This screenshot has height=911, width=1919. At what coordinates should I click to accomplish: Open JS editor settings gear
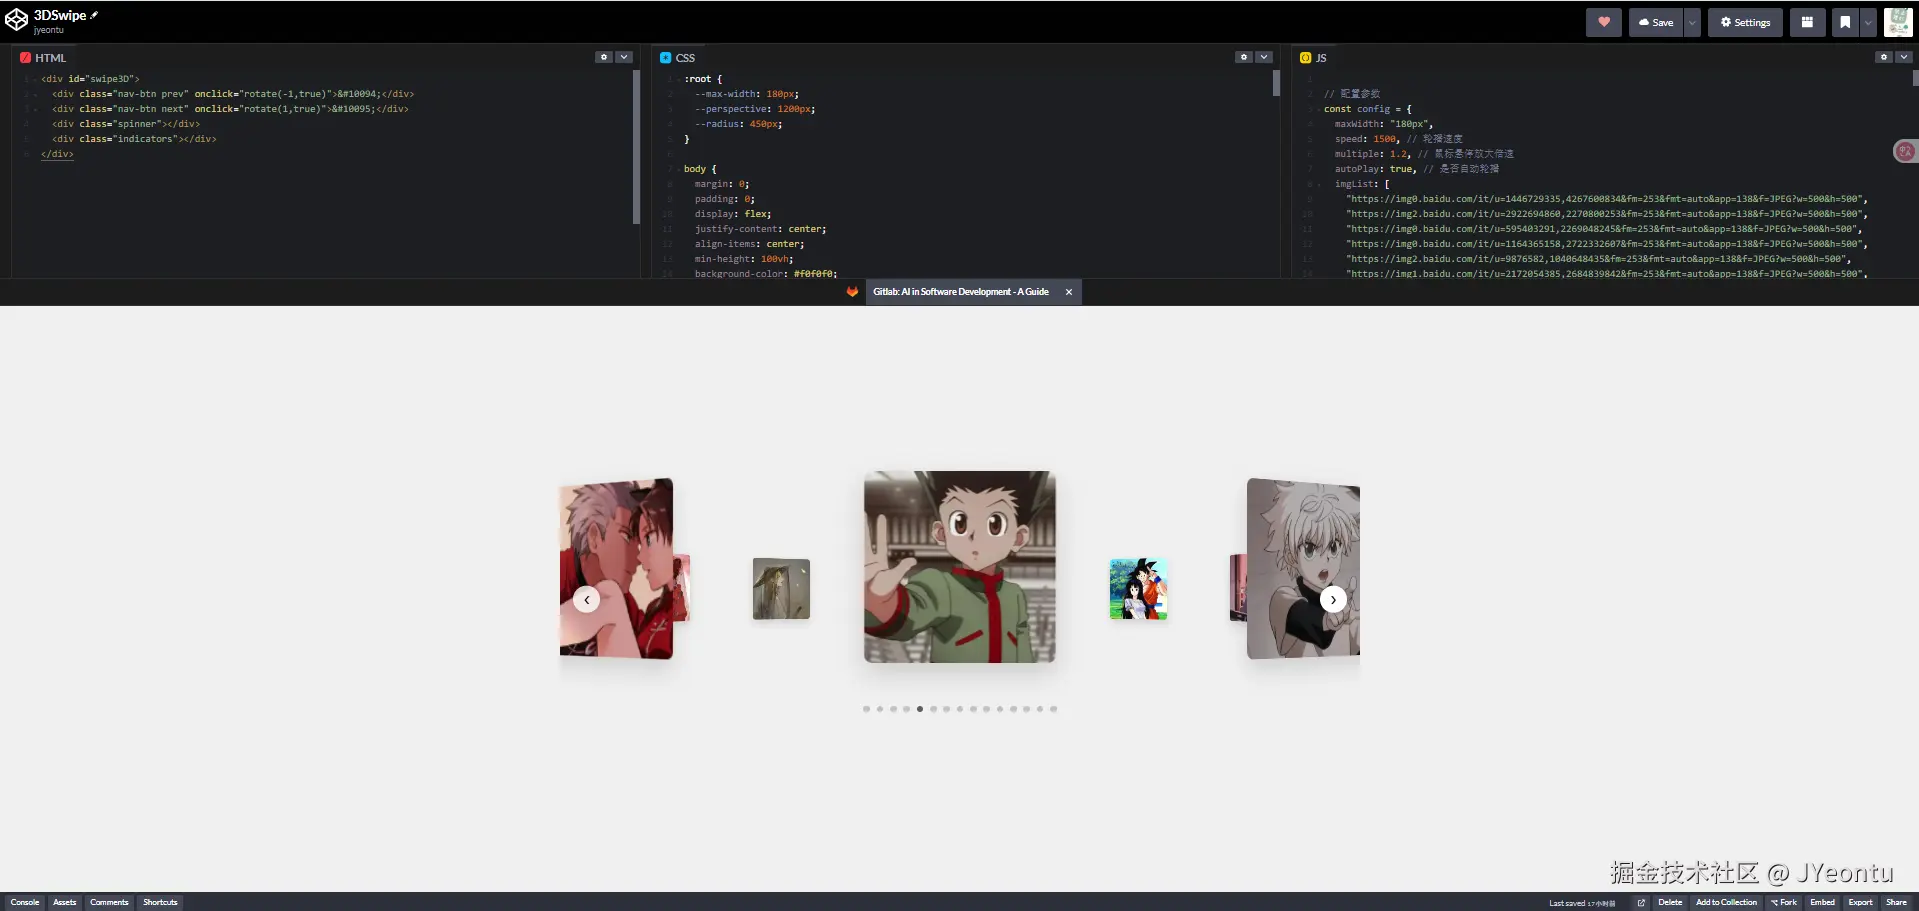1884,57
